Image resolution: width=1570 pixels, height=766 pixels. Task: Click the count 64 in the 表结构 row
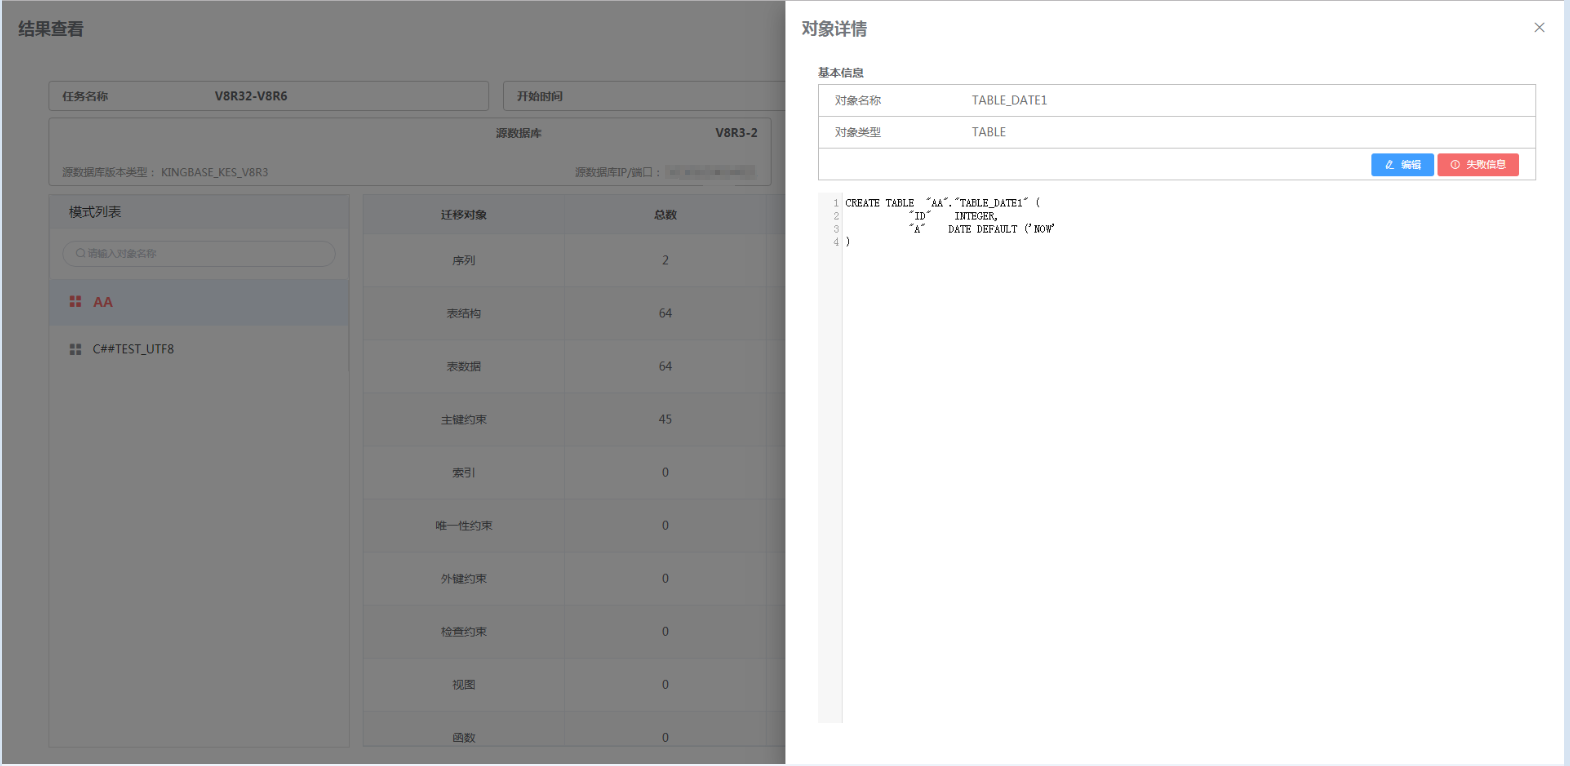click(665, 313)
